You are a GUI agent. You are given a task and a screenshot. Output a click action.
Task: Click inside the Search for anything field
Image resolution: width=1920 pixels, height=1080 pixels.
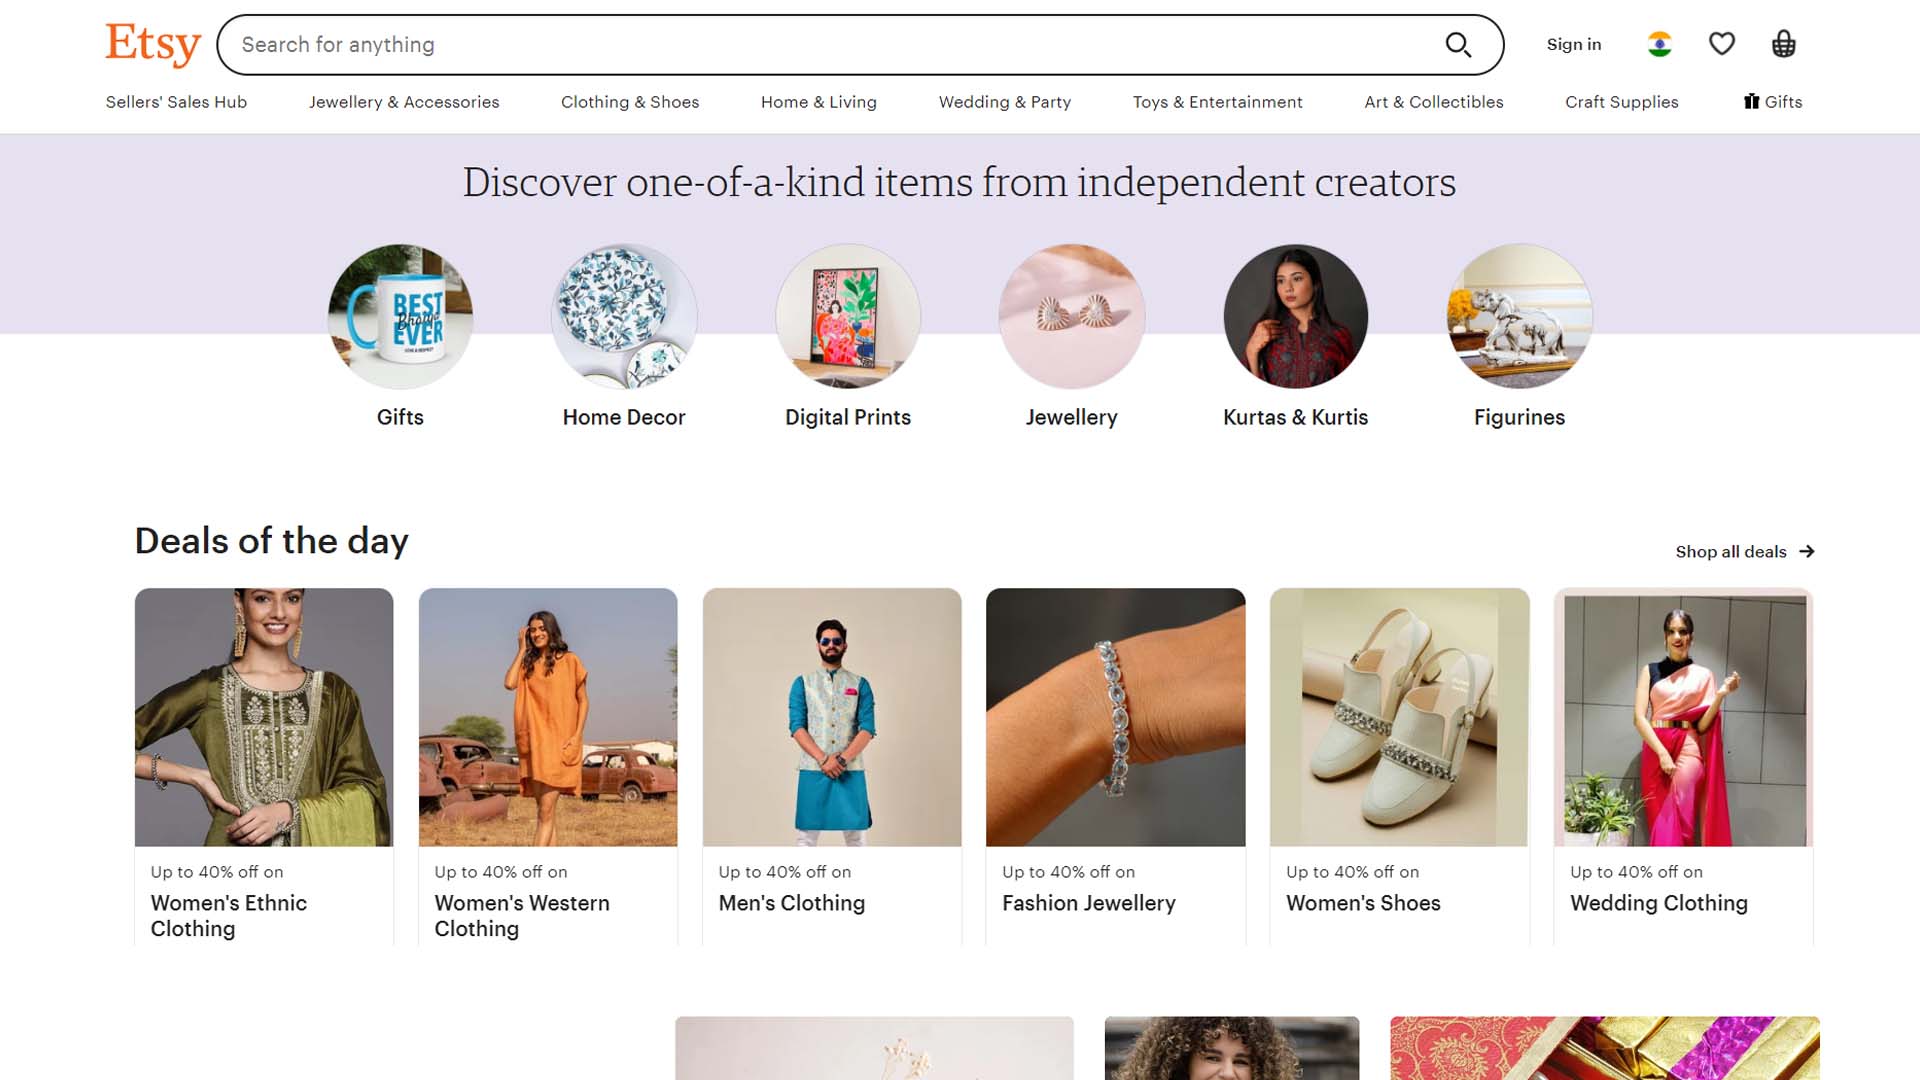(700, 44)
